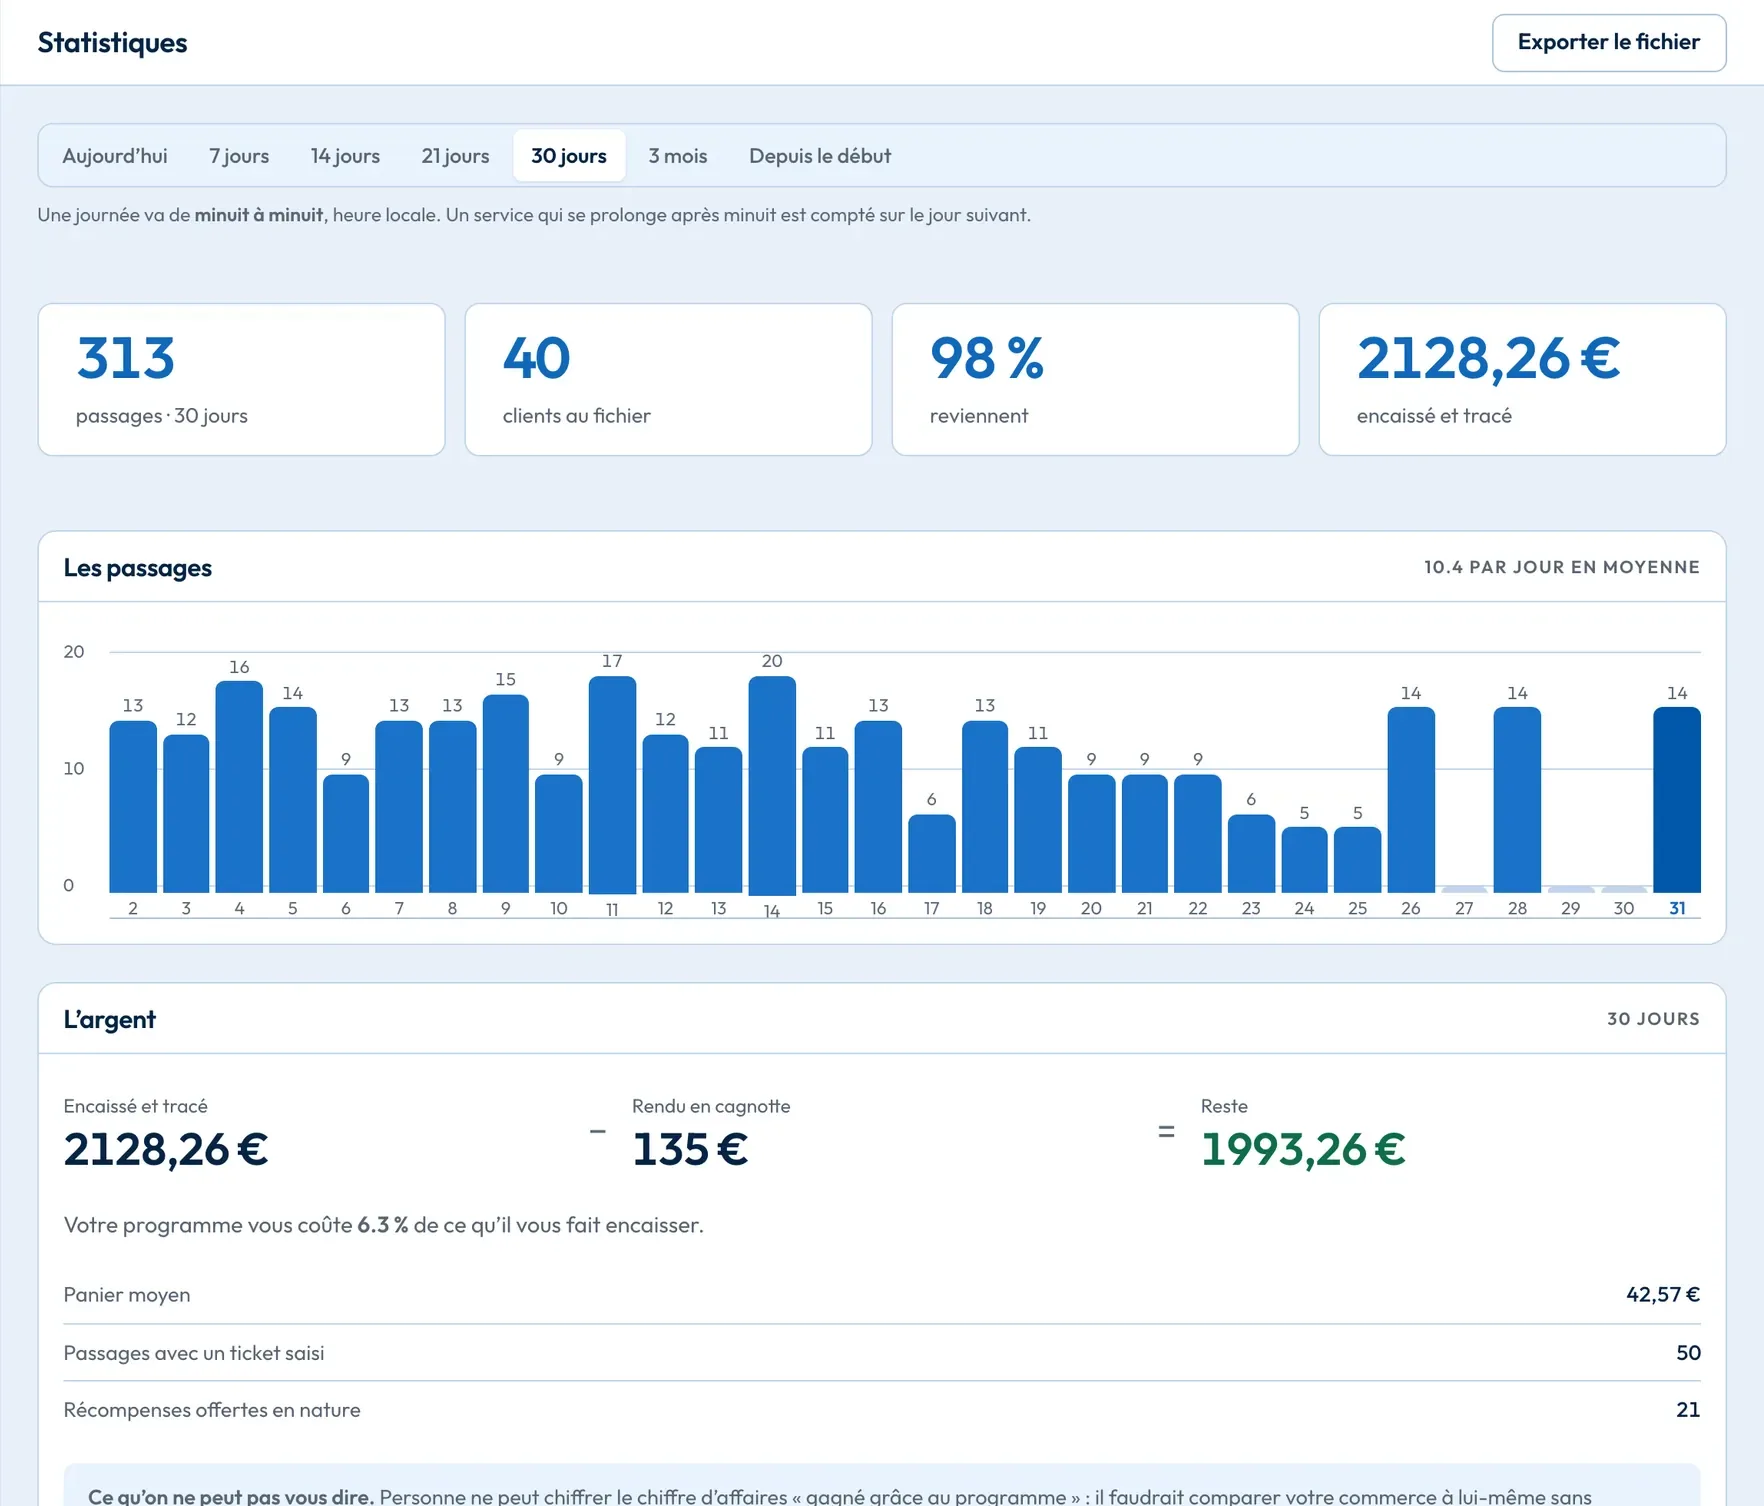Click the 10.4 PAR JOUR EN MOYENNE label
The image size is (1764, 1506).
point(1562,567)
